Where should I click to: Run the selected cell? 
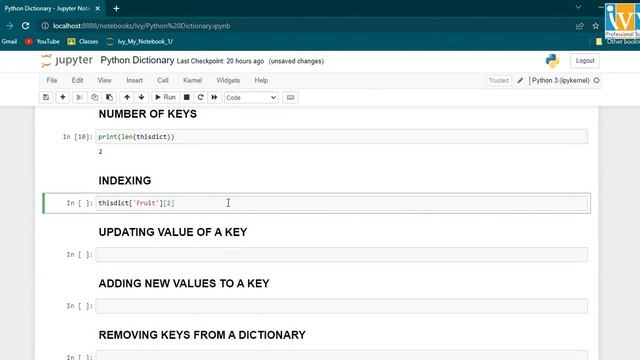click(x=165, y=98)
